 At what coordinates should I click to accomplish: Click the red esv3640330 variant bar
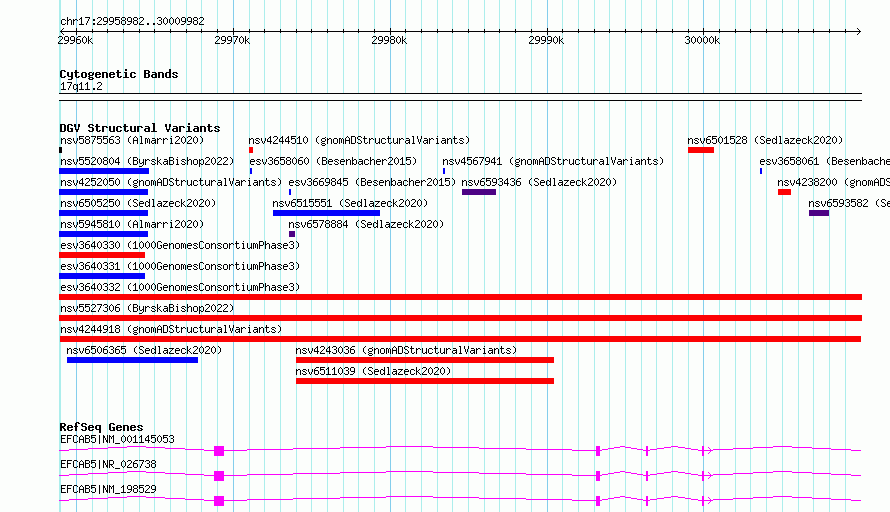(102, 255)
